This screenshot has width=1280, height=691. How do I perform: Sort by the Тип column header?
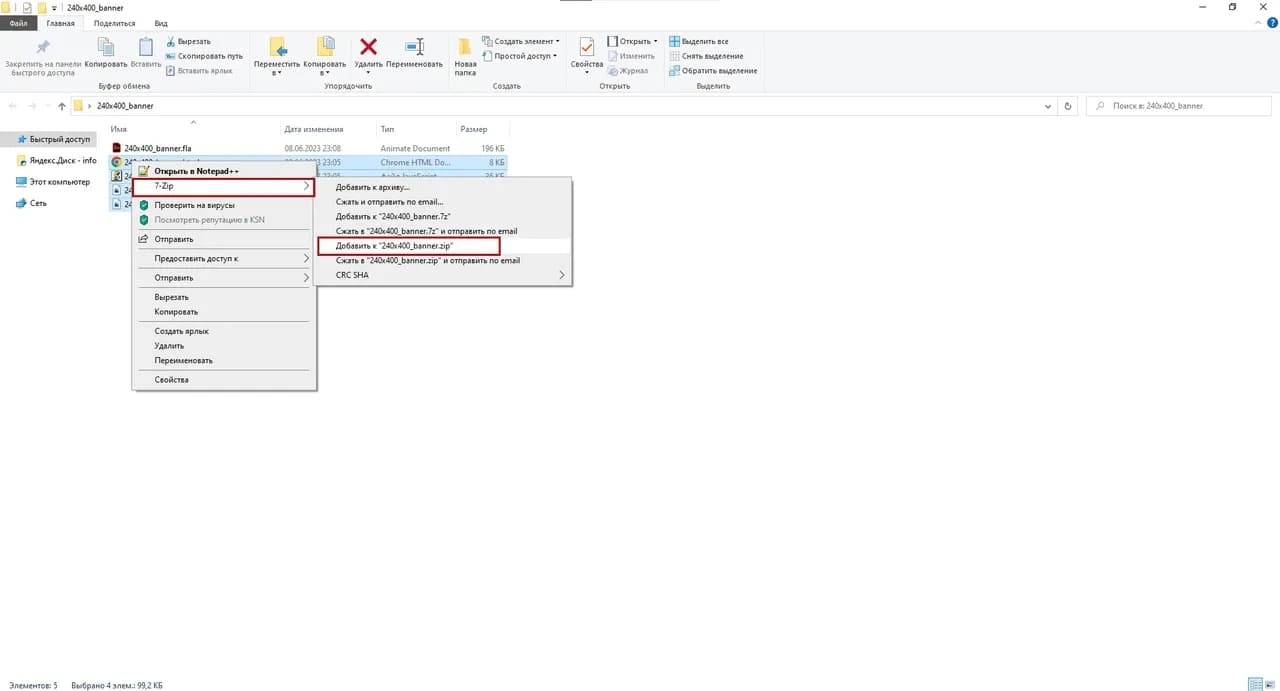[x=416, y=129]
